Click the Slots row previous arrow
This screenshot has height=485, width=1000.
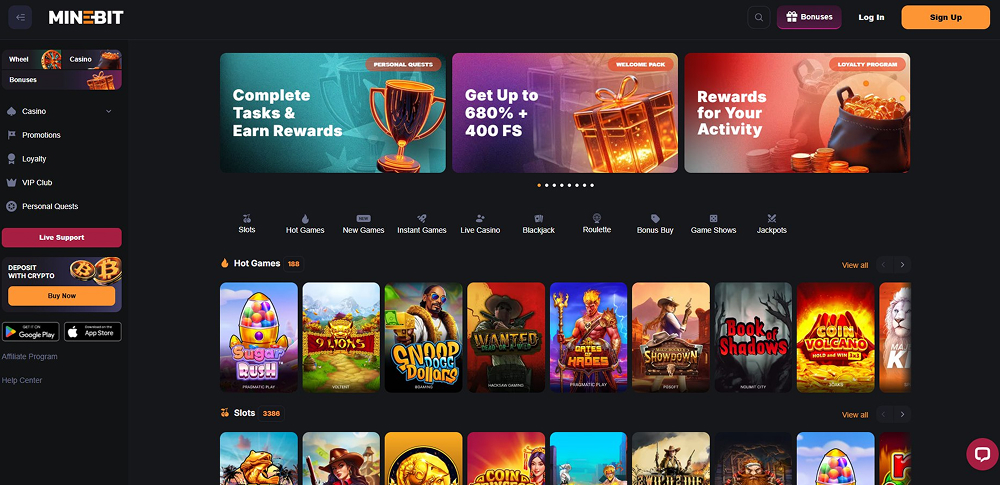(884, 414)
